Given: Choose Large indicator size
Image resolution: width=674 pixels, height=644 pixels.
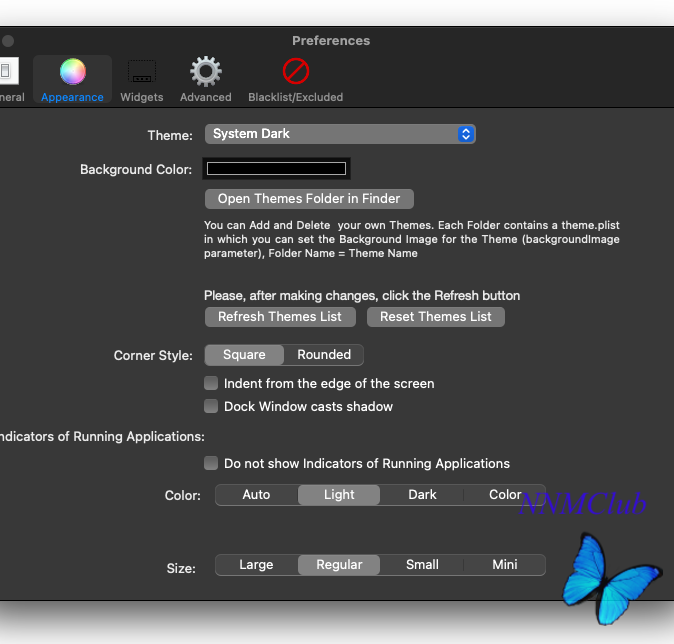Looking at the screenshot, I should click(x=256, y=564).
